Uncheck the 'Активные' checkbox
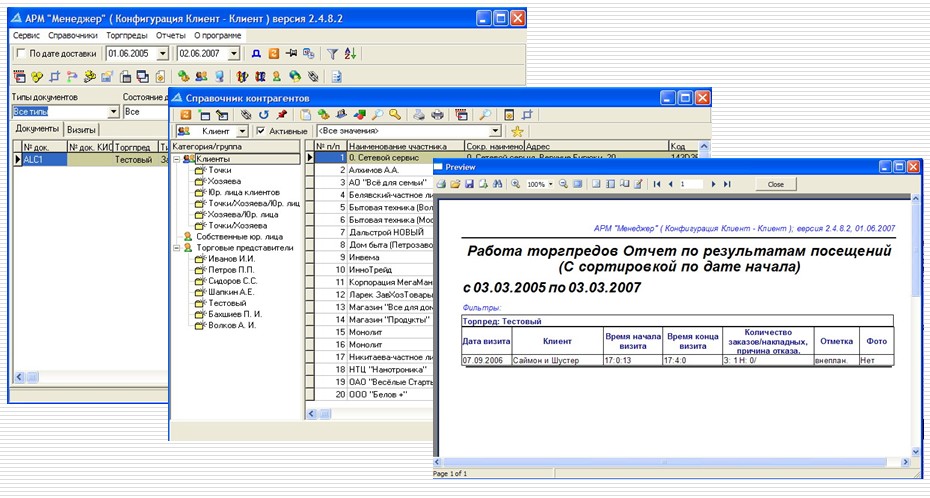 [260, 130]
